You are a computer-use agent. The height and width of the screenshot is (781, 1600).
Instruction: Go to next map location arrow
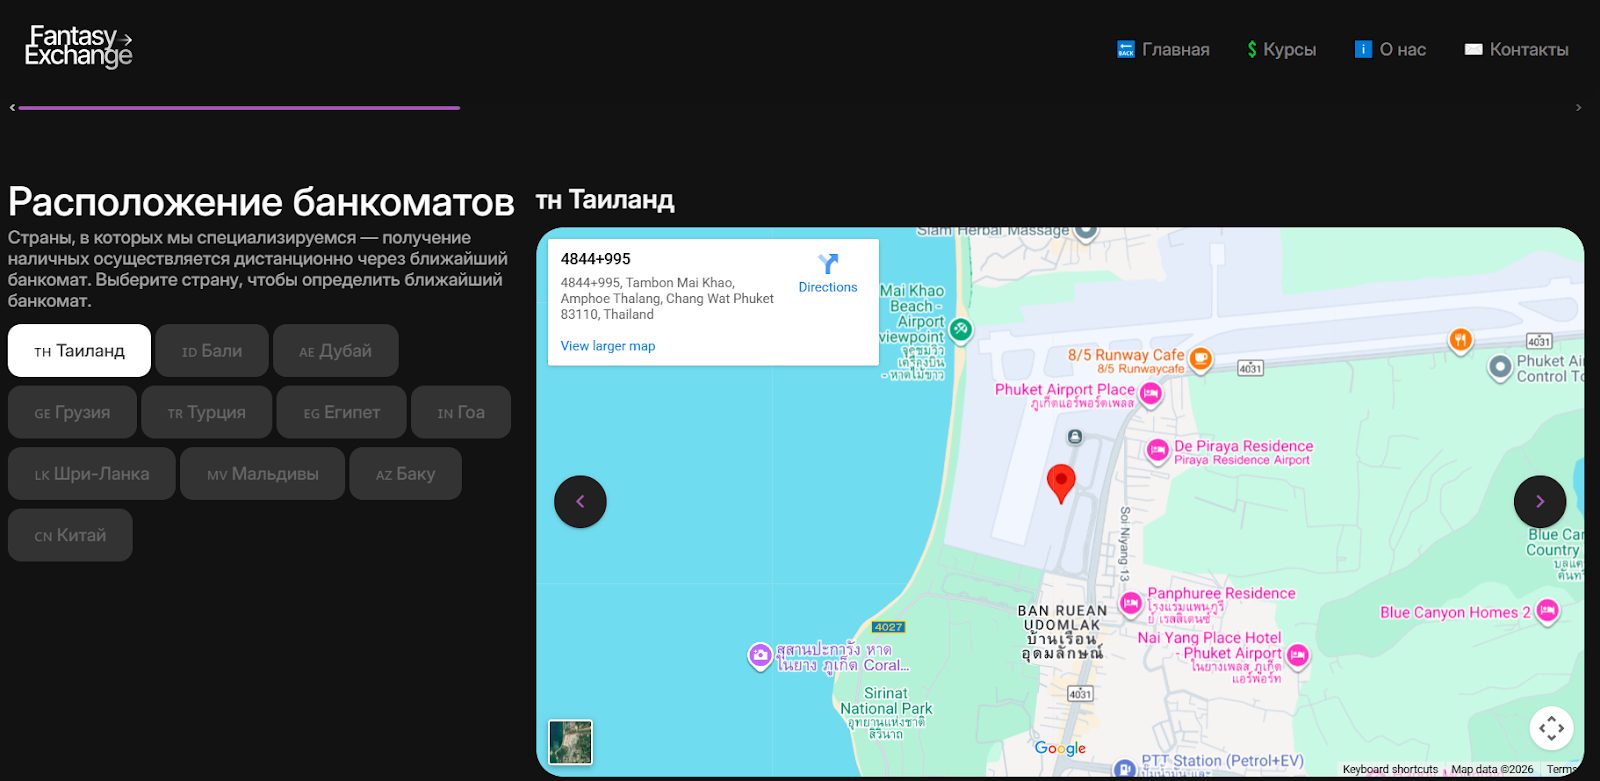pos(1539,502)
